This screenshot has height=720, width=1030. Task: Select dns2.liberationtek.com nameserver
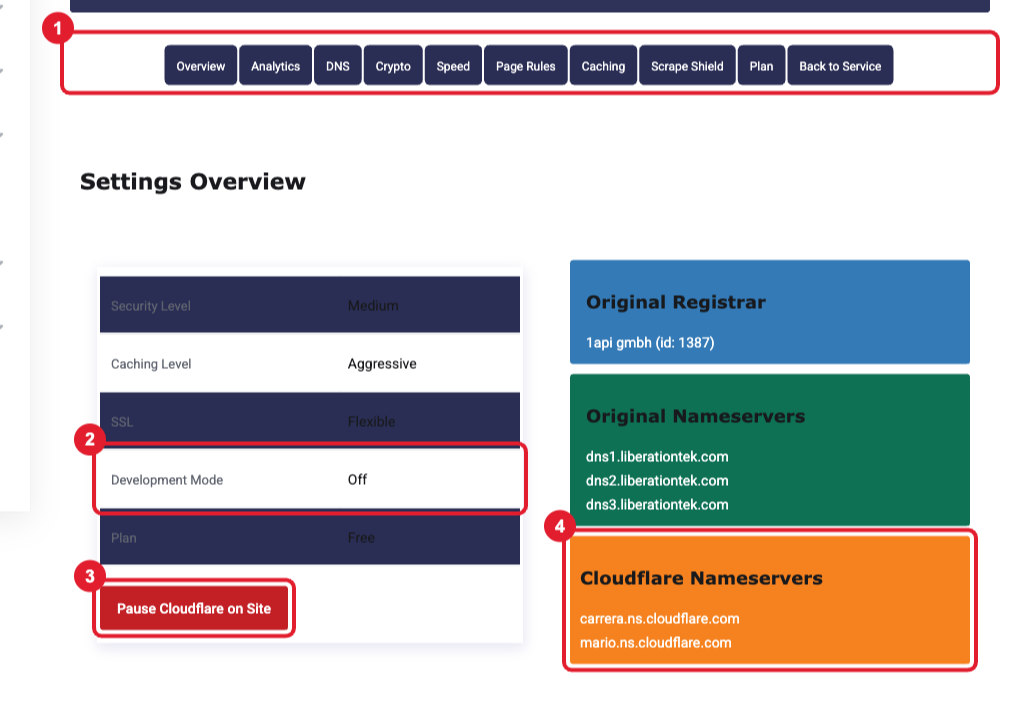(x=657, y=481)
